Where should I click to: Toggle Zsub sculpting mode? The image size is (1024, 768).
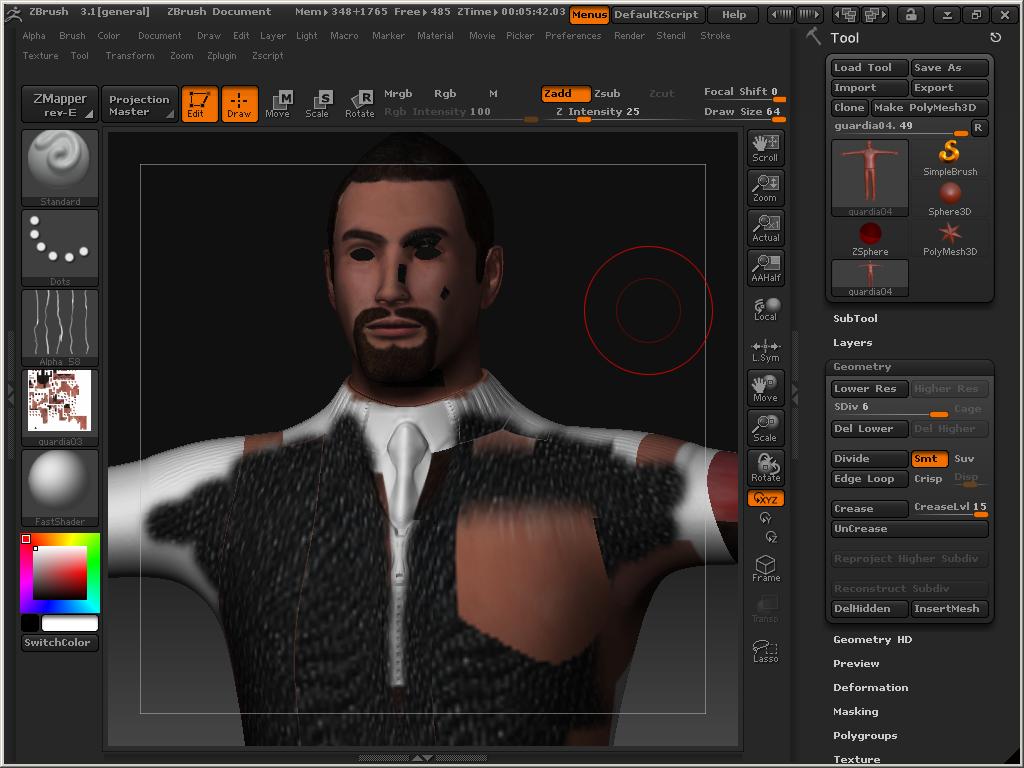(610, 92)
